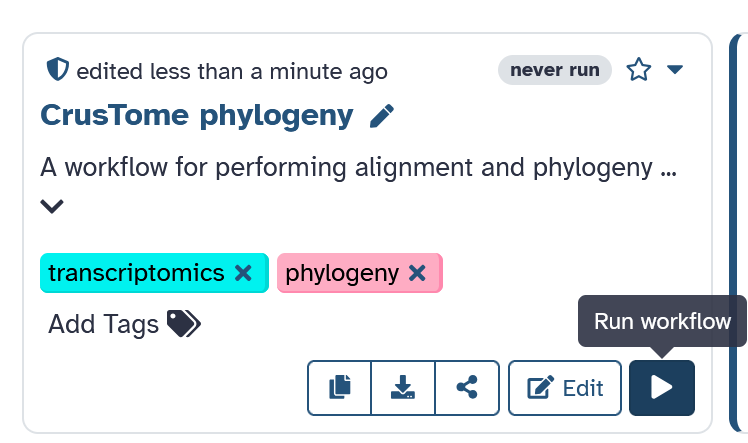The width and height of the screenshot is (748, 443).
Task: Click the Add Tags tags icon
Action: point(184,323)
